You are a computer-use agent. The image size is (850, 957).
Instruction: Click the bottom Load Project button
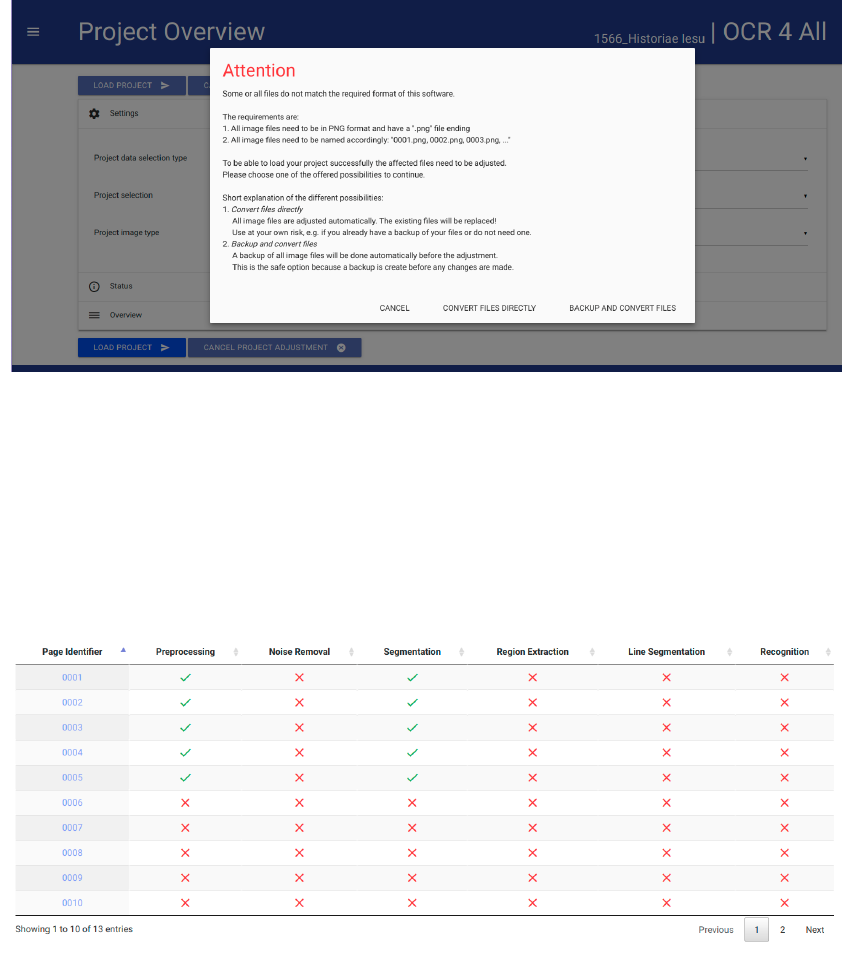pos(131,347)
